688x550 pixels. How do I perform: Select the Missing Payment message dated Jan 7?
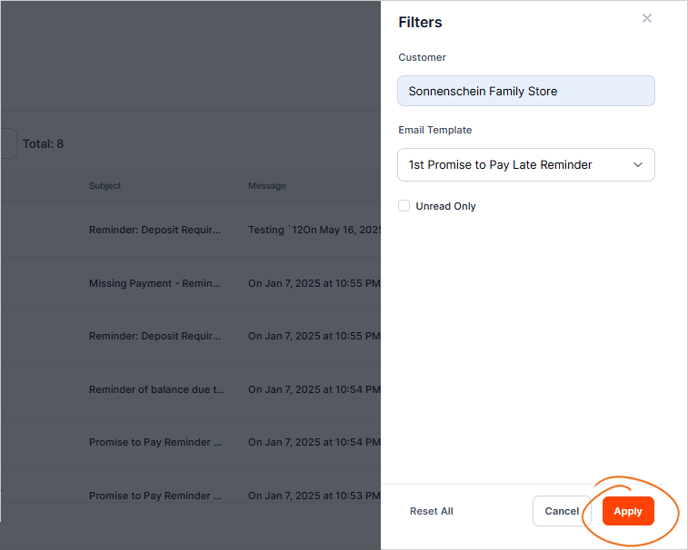(314, 283)
